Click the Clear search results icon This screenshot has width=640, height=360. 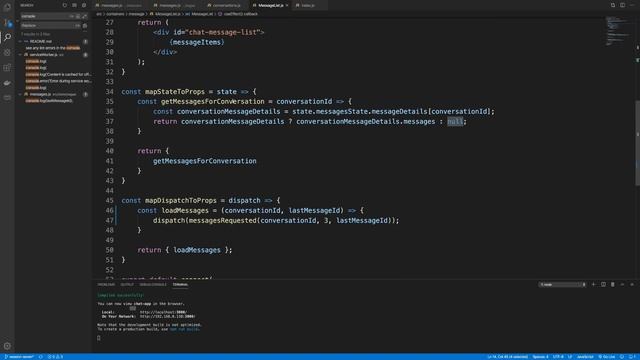(74, 5)
